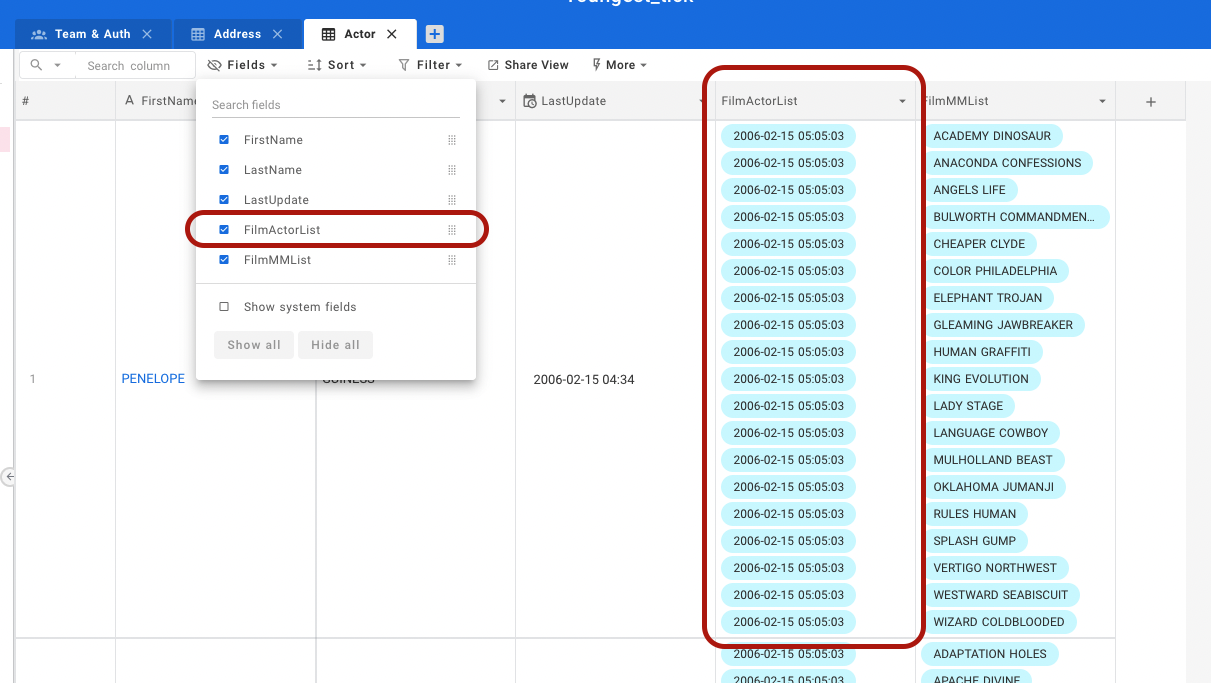Click the drag handle next to FilmActorList field
The width and height of the screenshot is (1211, 683).
click(x=452, y=229)
